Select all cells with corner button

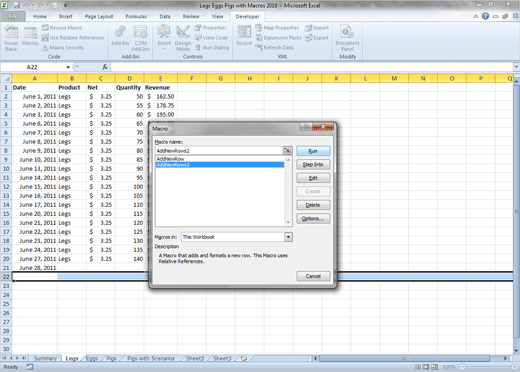click(x=6, y=78)
